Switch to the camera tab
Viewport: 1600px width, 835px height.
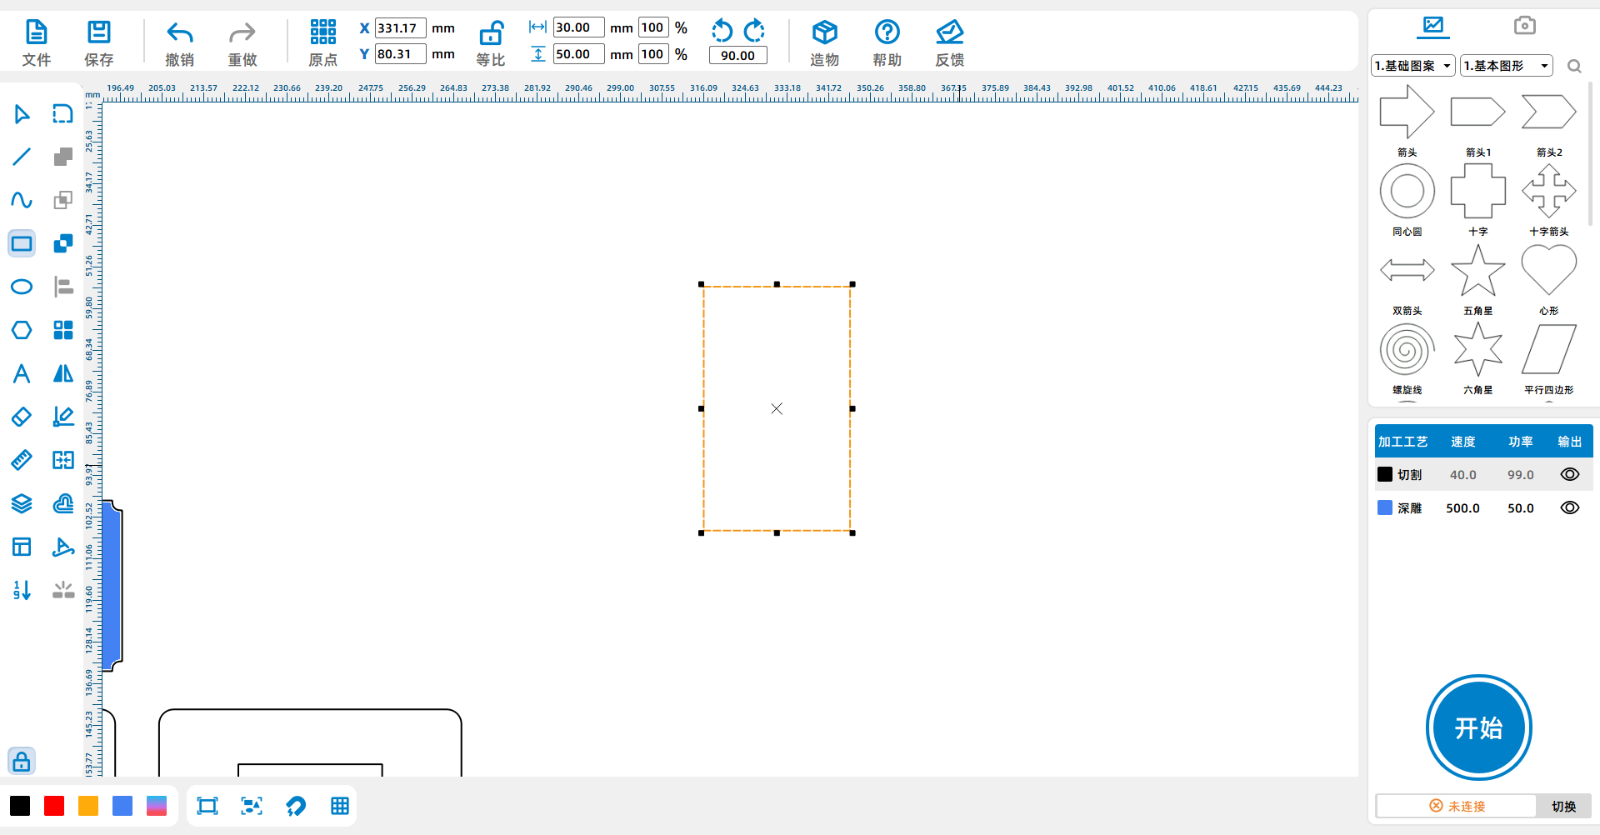[1524, 25]
